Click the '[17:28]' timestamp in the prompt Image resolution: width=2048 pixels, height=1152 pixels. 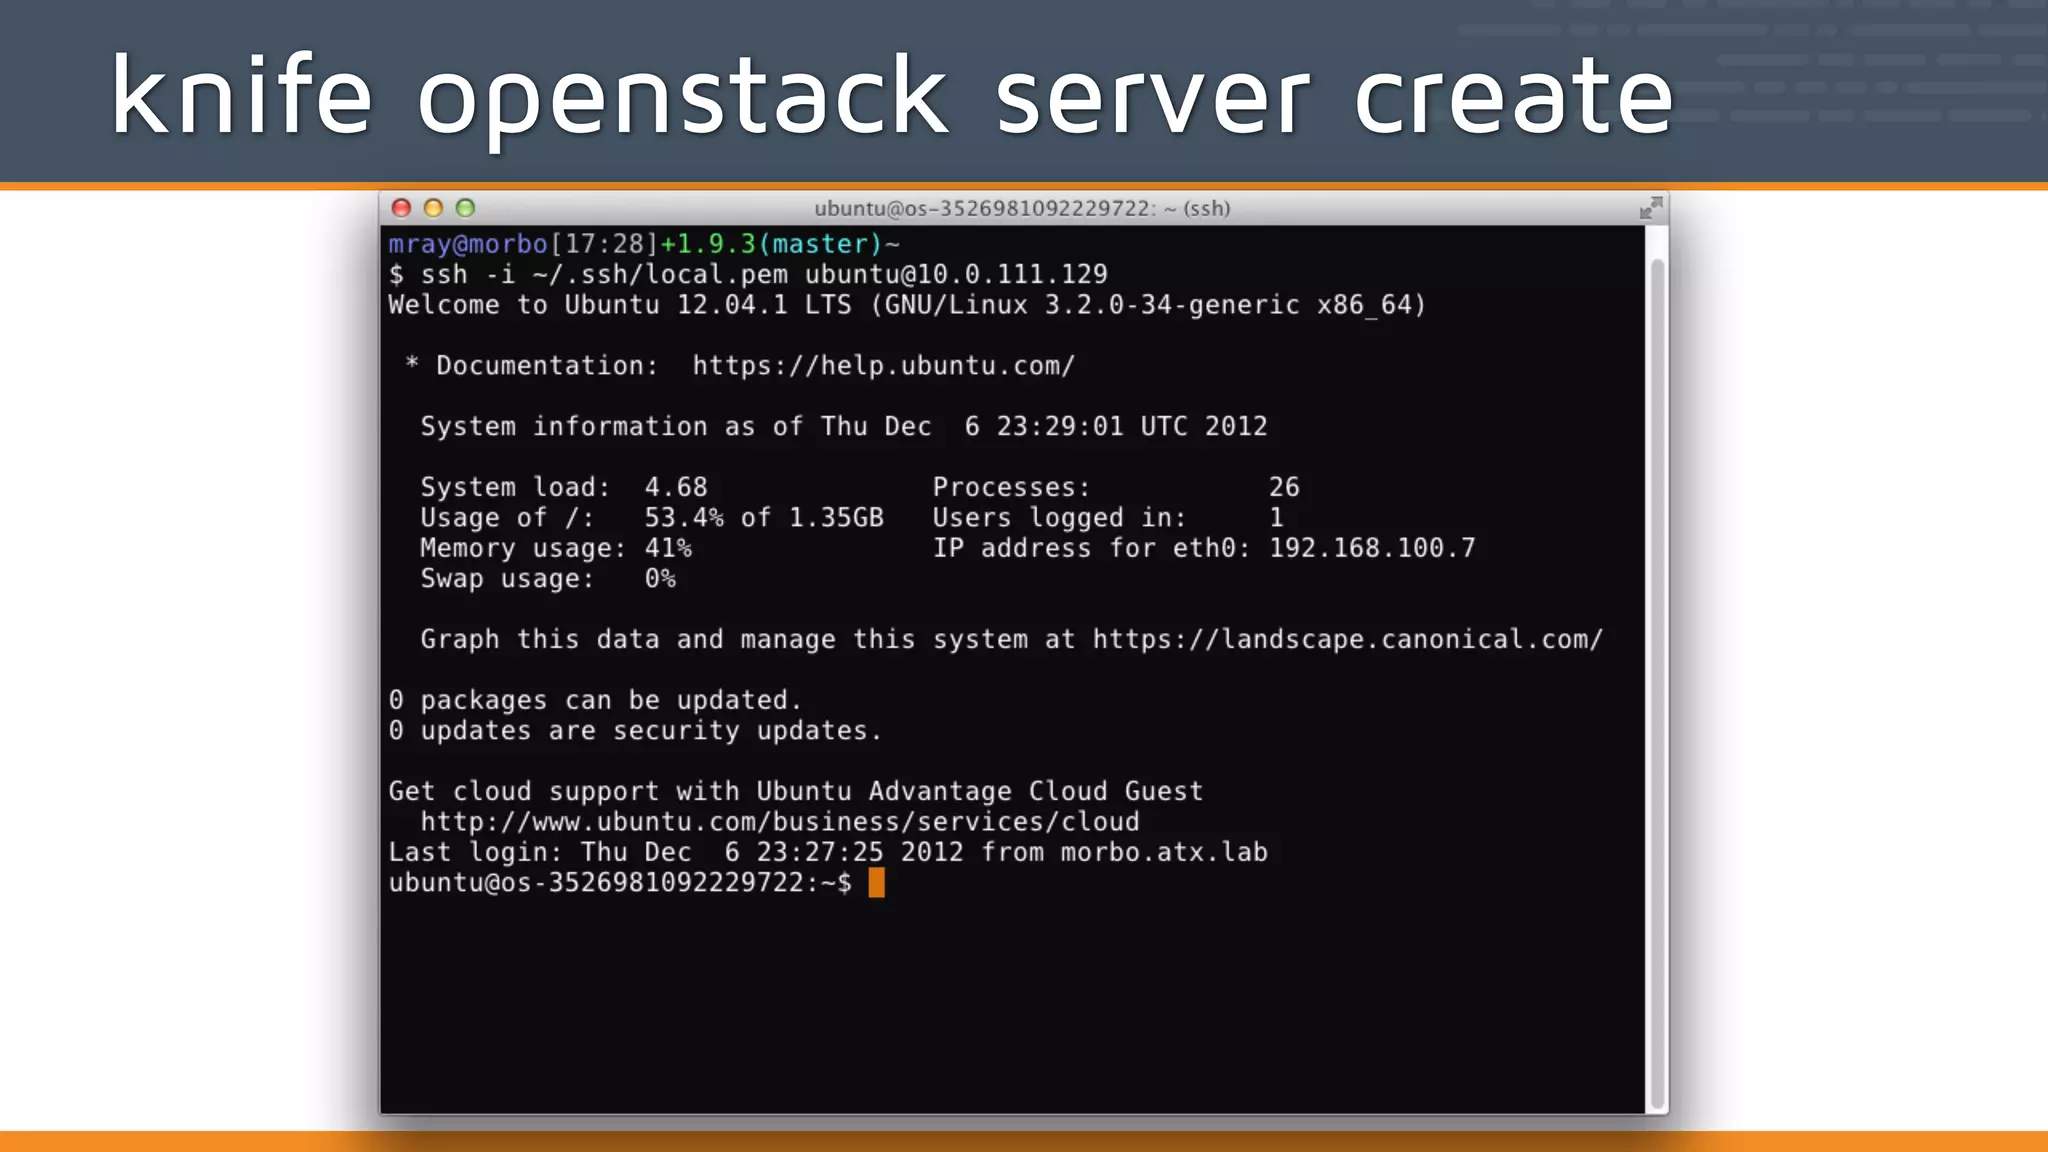(x=604, y=245)
